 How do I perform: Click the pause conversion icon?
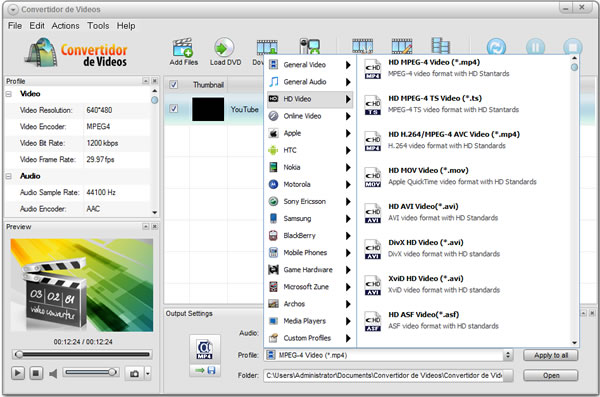pos(535,47)
